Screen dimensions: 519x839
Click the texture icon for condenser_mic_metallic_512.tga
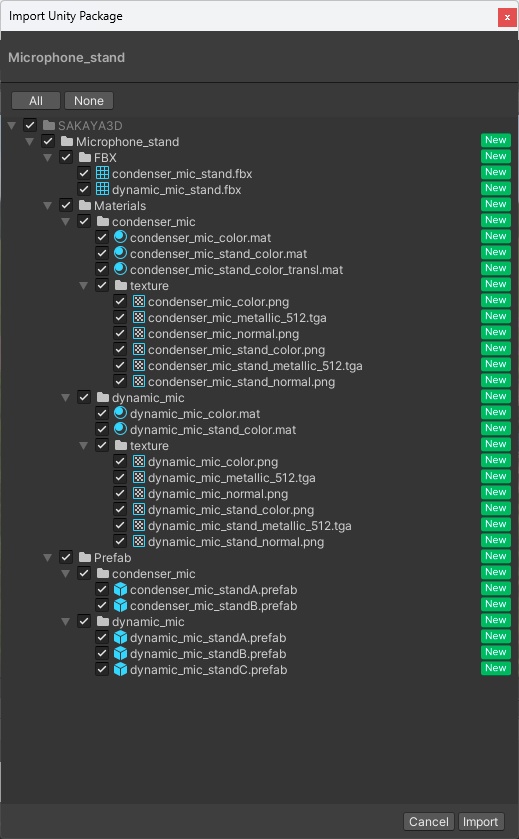pos(139,317)
